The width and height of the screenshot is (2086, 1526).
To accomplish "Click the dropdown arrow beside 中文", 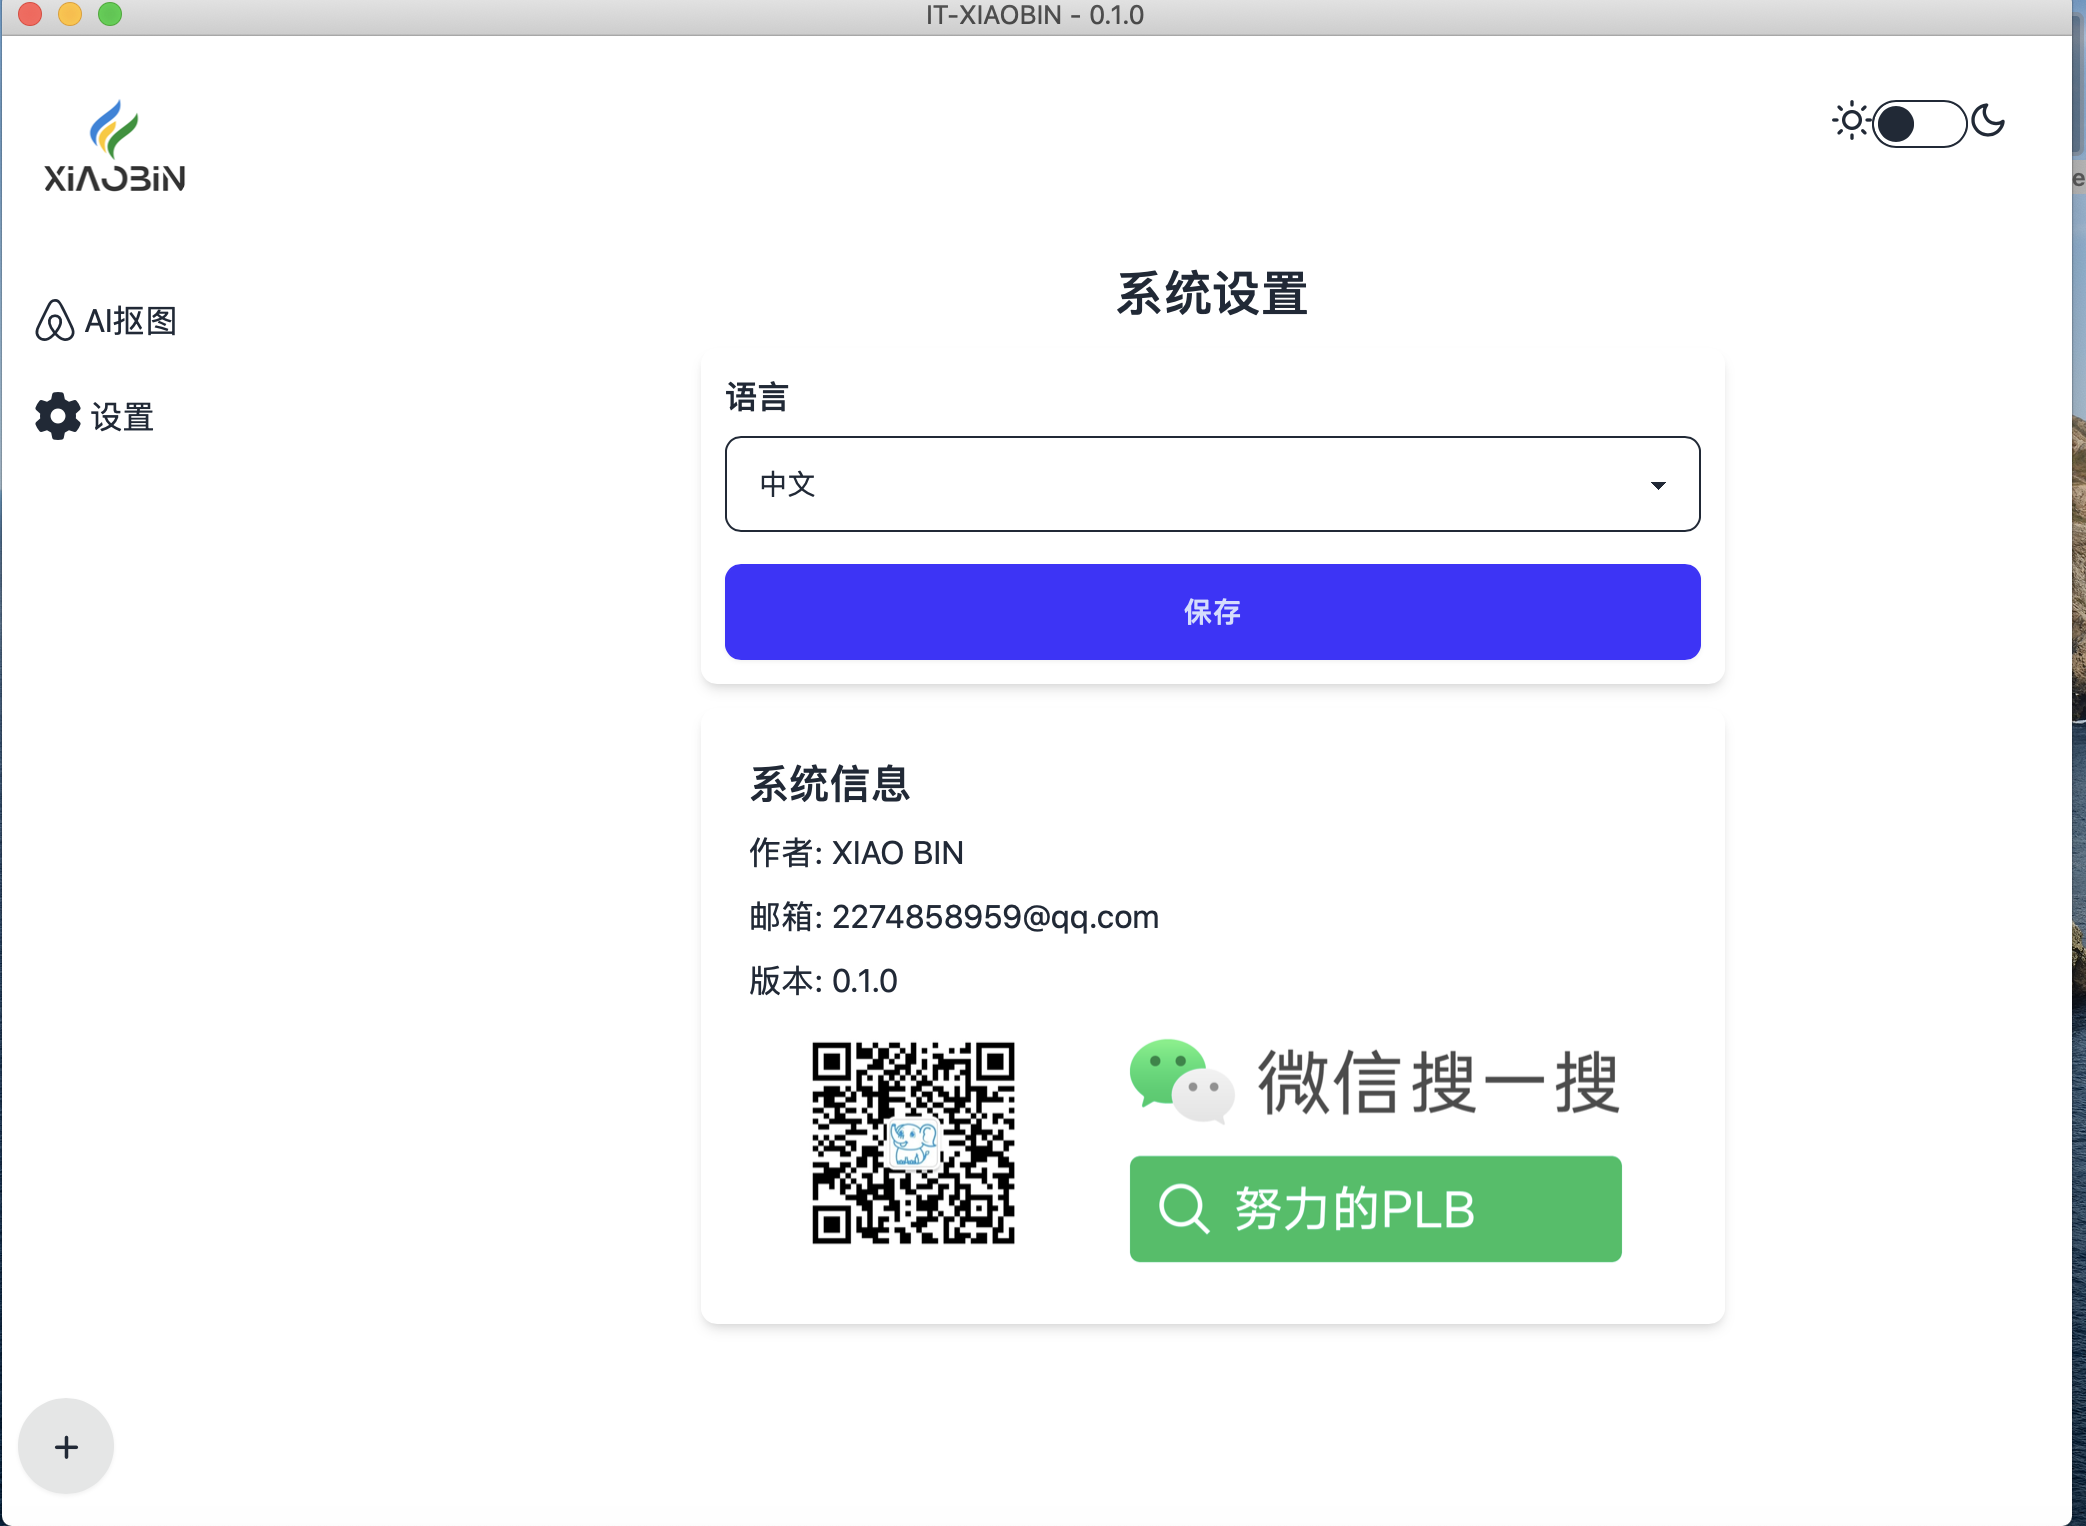I will click(1657, 485).
